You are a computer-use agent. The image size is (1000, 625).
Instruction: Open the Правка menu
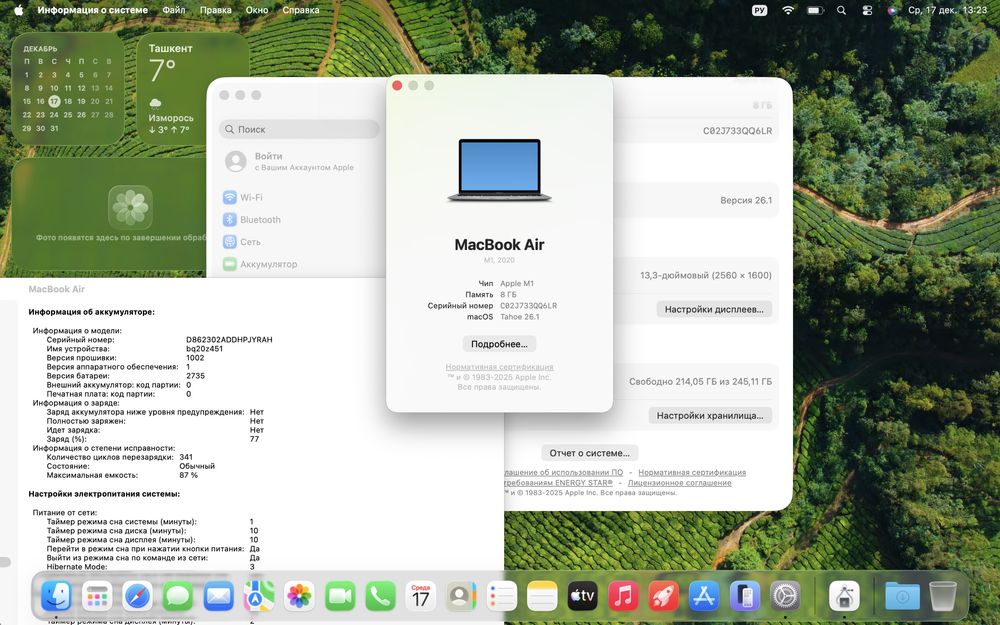pyautogui.click(x=216, y=10)
